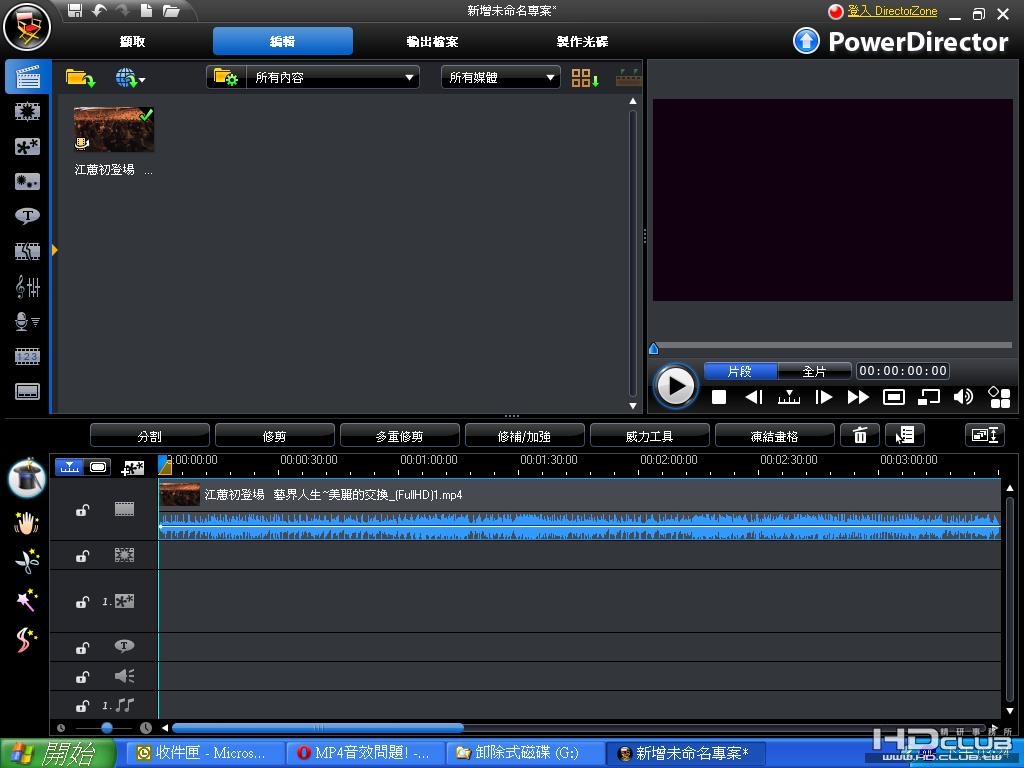Switch to the 輸出檔案 tab
Image resolution: width=1024 pixels, height=768 pixels.
(x=432, y=41)
